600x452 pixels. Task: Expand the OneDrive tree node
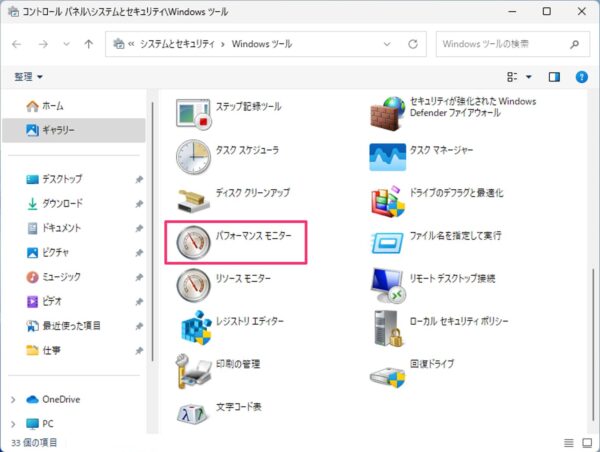point(13,400)
